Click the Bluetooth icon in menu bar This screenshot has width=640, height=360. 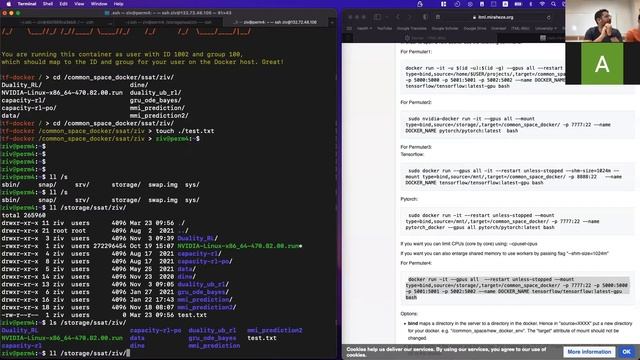[x=531, y=4]
